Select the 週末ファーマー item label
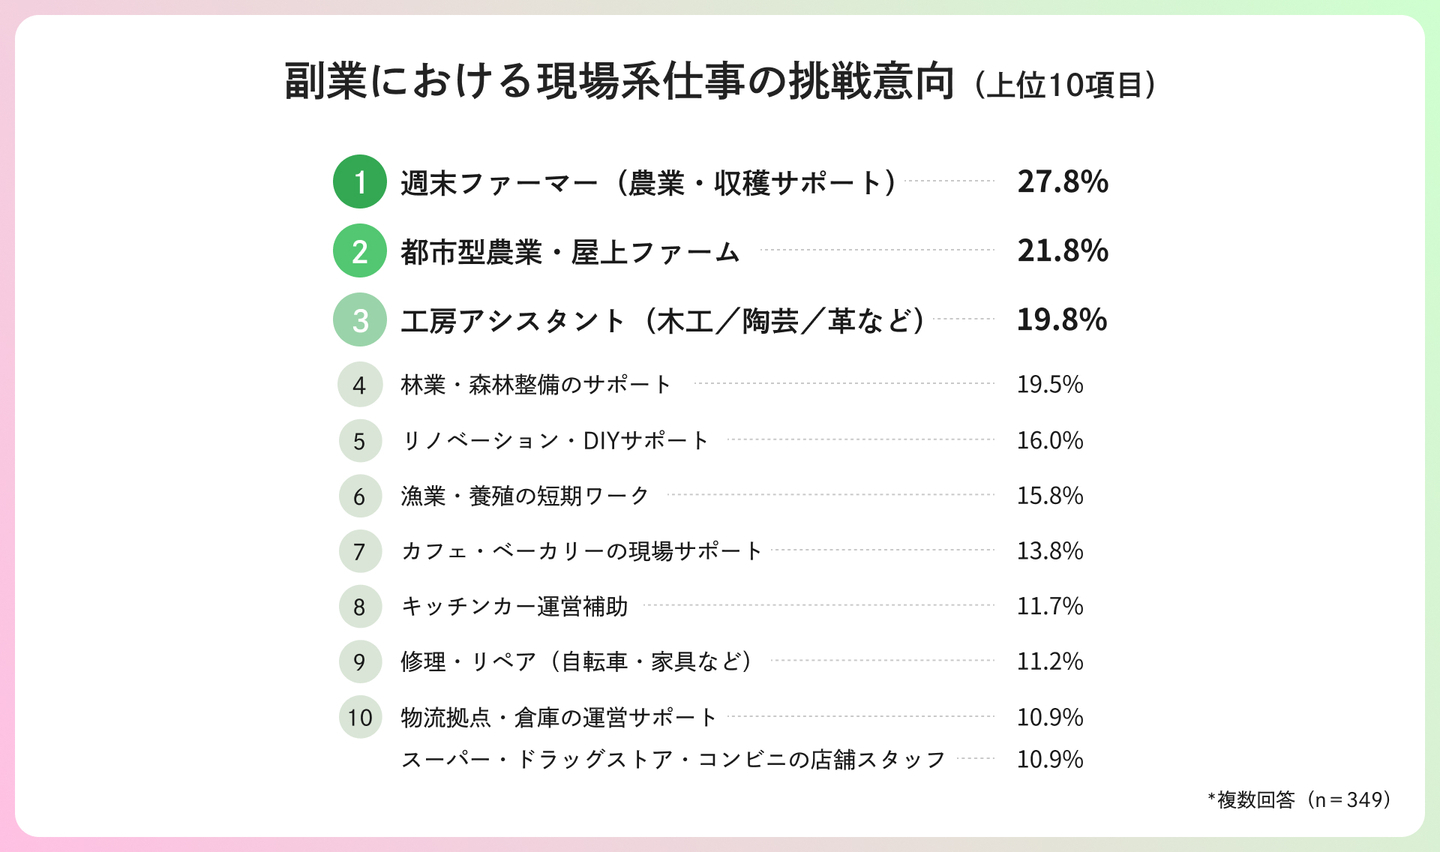The width and height of the screenshot is (1440, 852). pyautogui.click(x=648, y=183)
